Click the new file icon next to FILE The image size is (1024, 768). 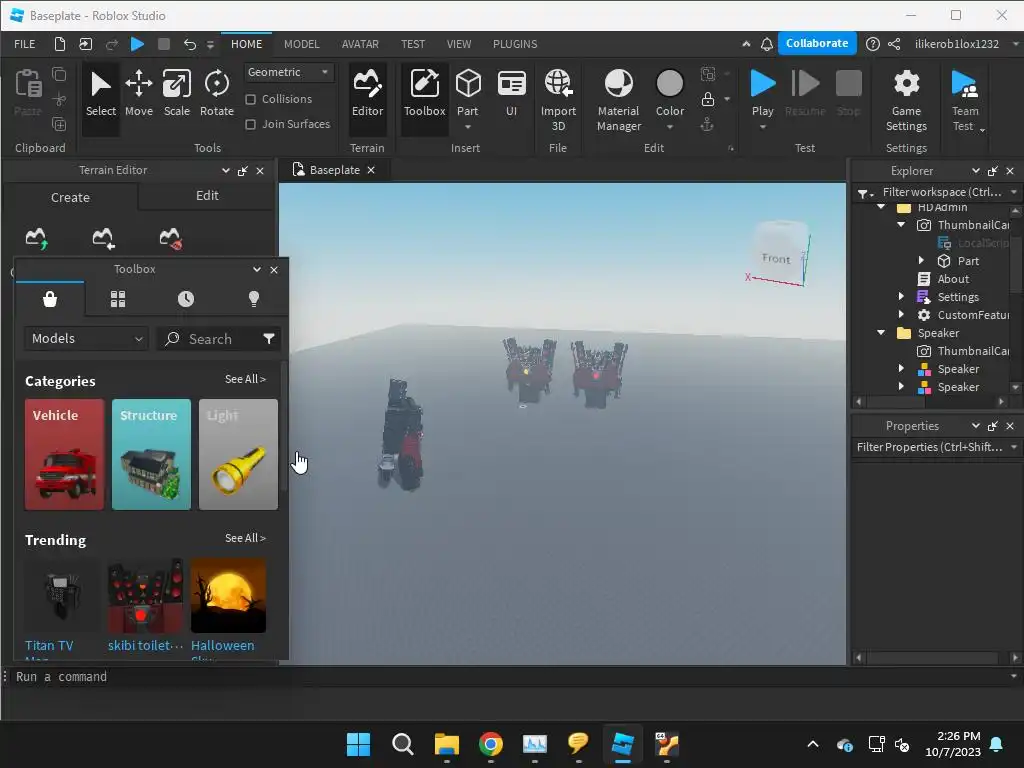click(59, 44)
